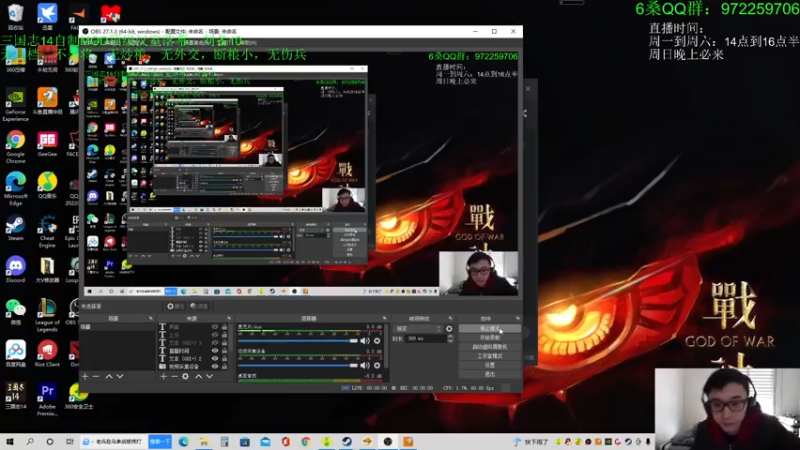Click the Start Recording button
Image resolution: width=800 pixels, height=450 pixels.
490,338
